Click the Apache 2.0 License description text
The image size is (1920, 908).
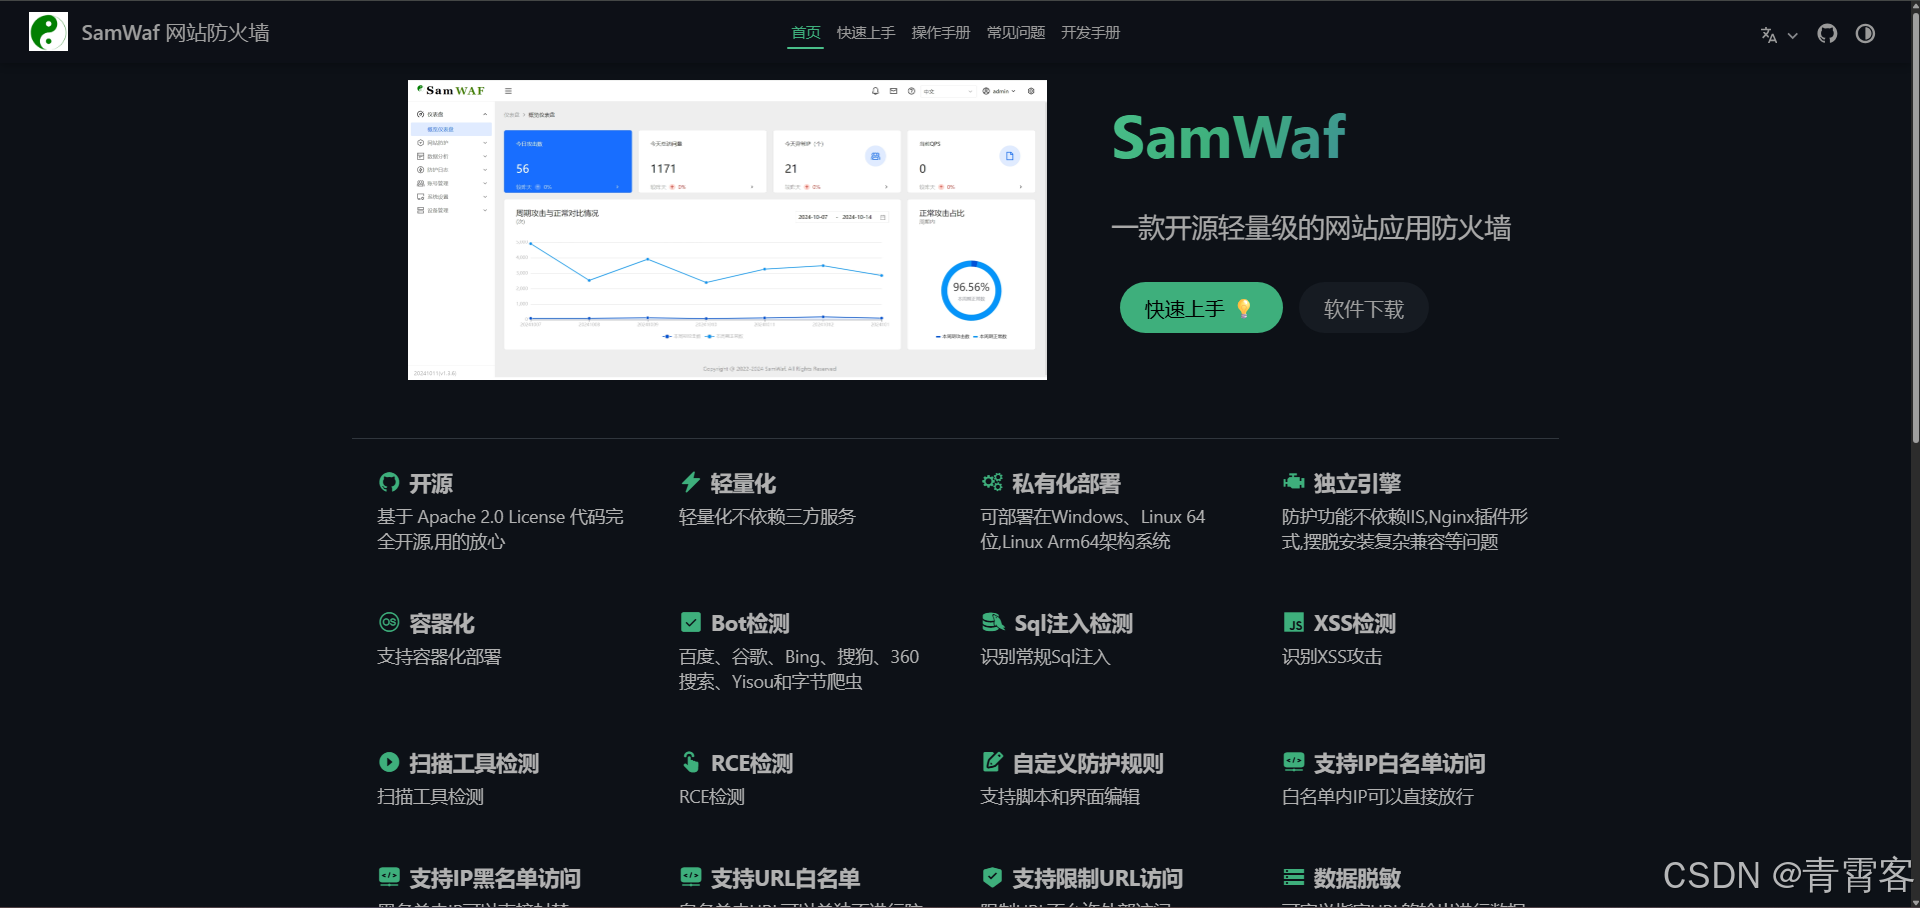click(500, 529)
